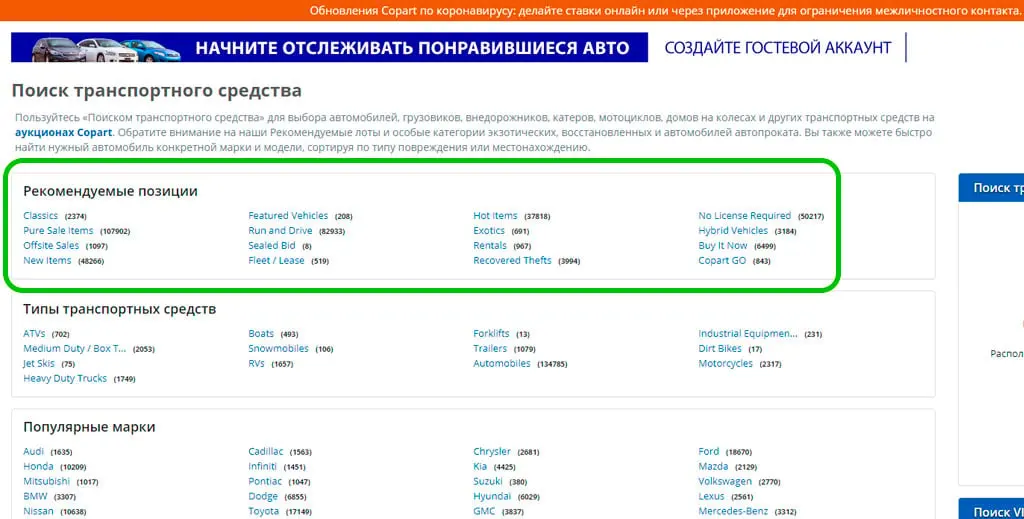Select Jet Skis vehicle type
1024x519 pixels.
(39, 364)
